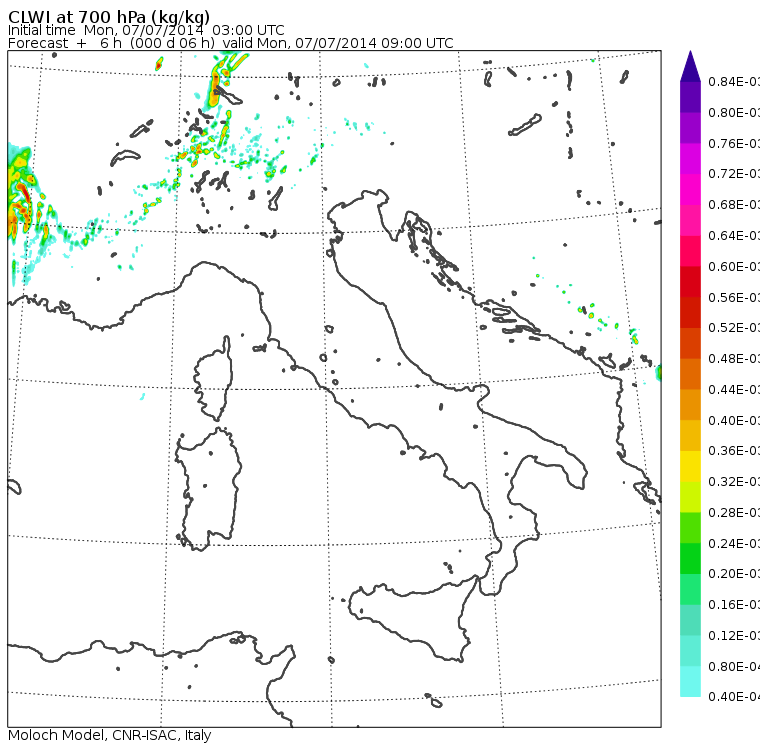Pick the violet swatch between 0.80E-03 and 0.84E-03

[690, 97]
